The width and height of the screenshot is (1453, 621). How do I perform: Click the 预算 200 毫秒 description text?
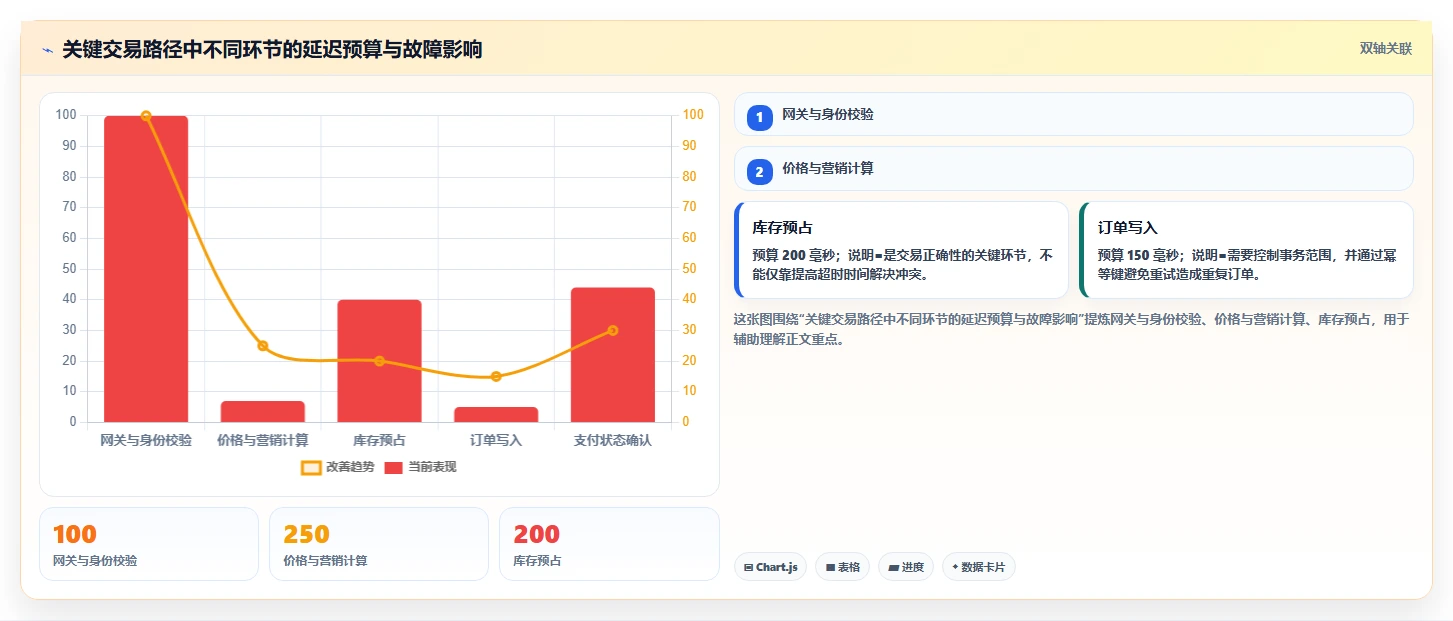point(903,264)
